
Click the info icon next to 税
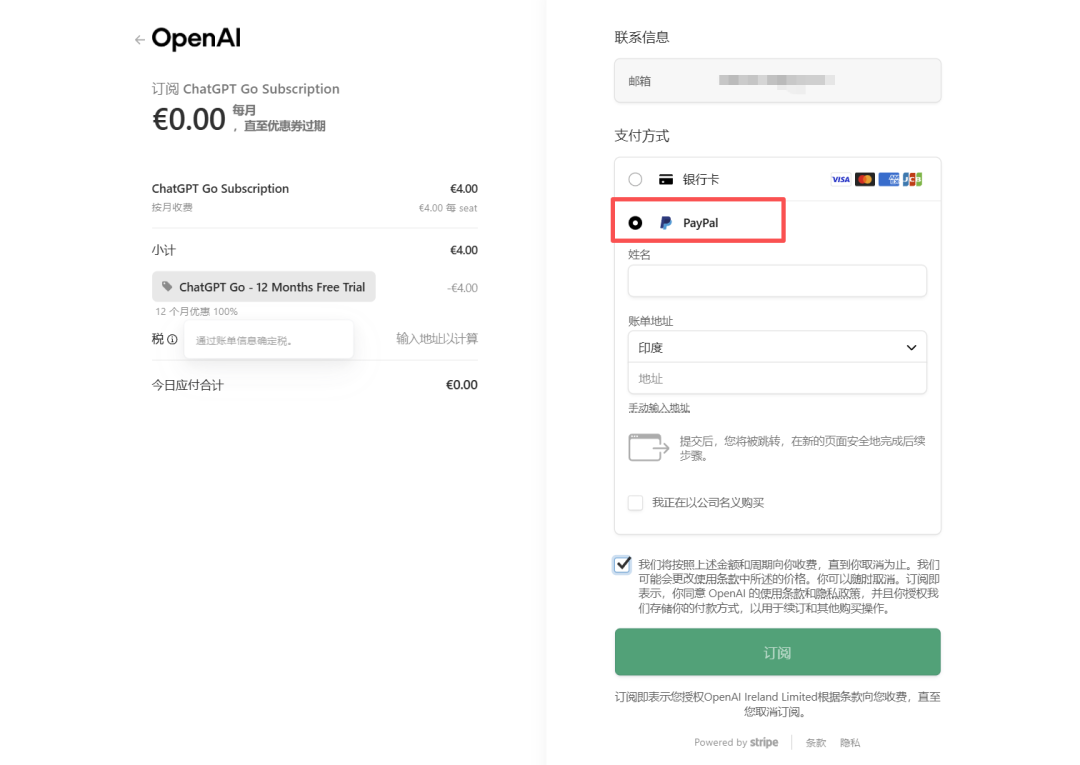pyautogui.click(x=172, y=338)
